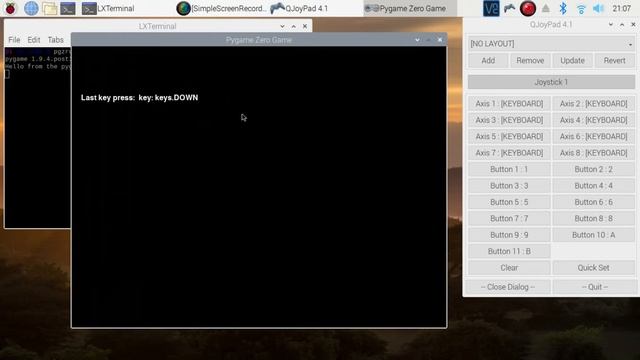Switch to the SimpleScreenRecorder taskbar entry
The width and height of the screenshot is (640, 360).
click(x=221, y=8)
